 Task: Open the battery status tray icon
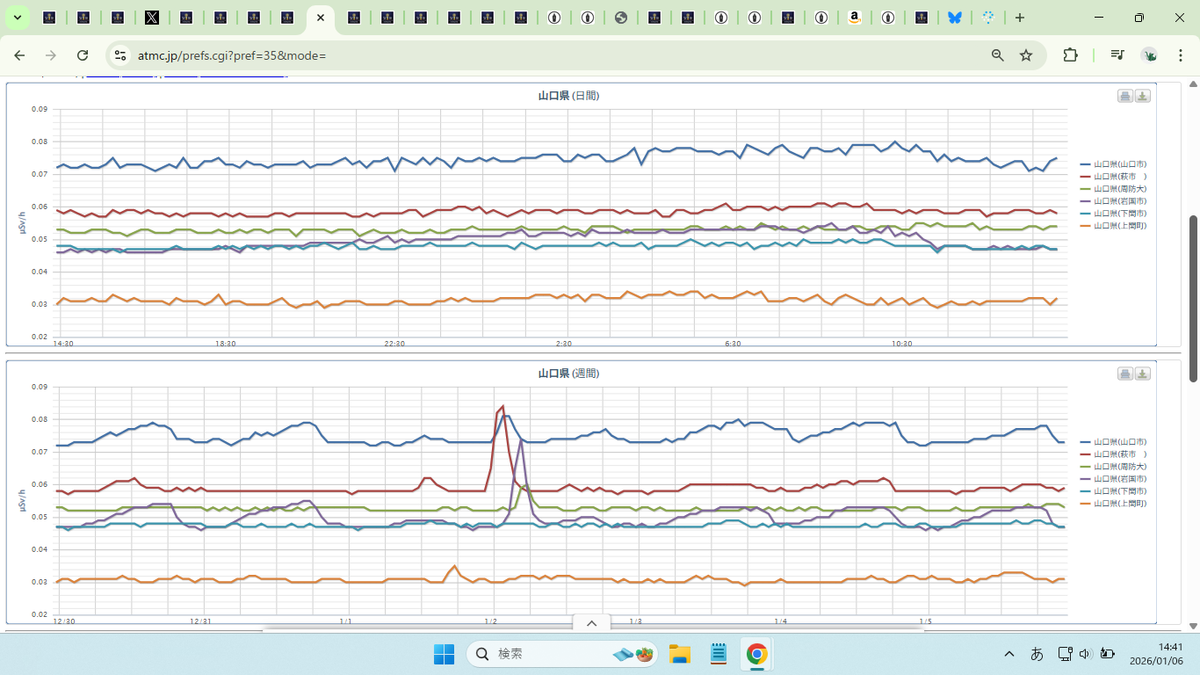1107,654
